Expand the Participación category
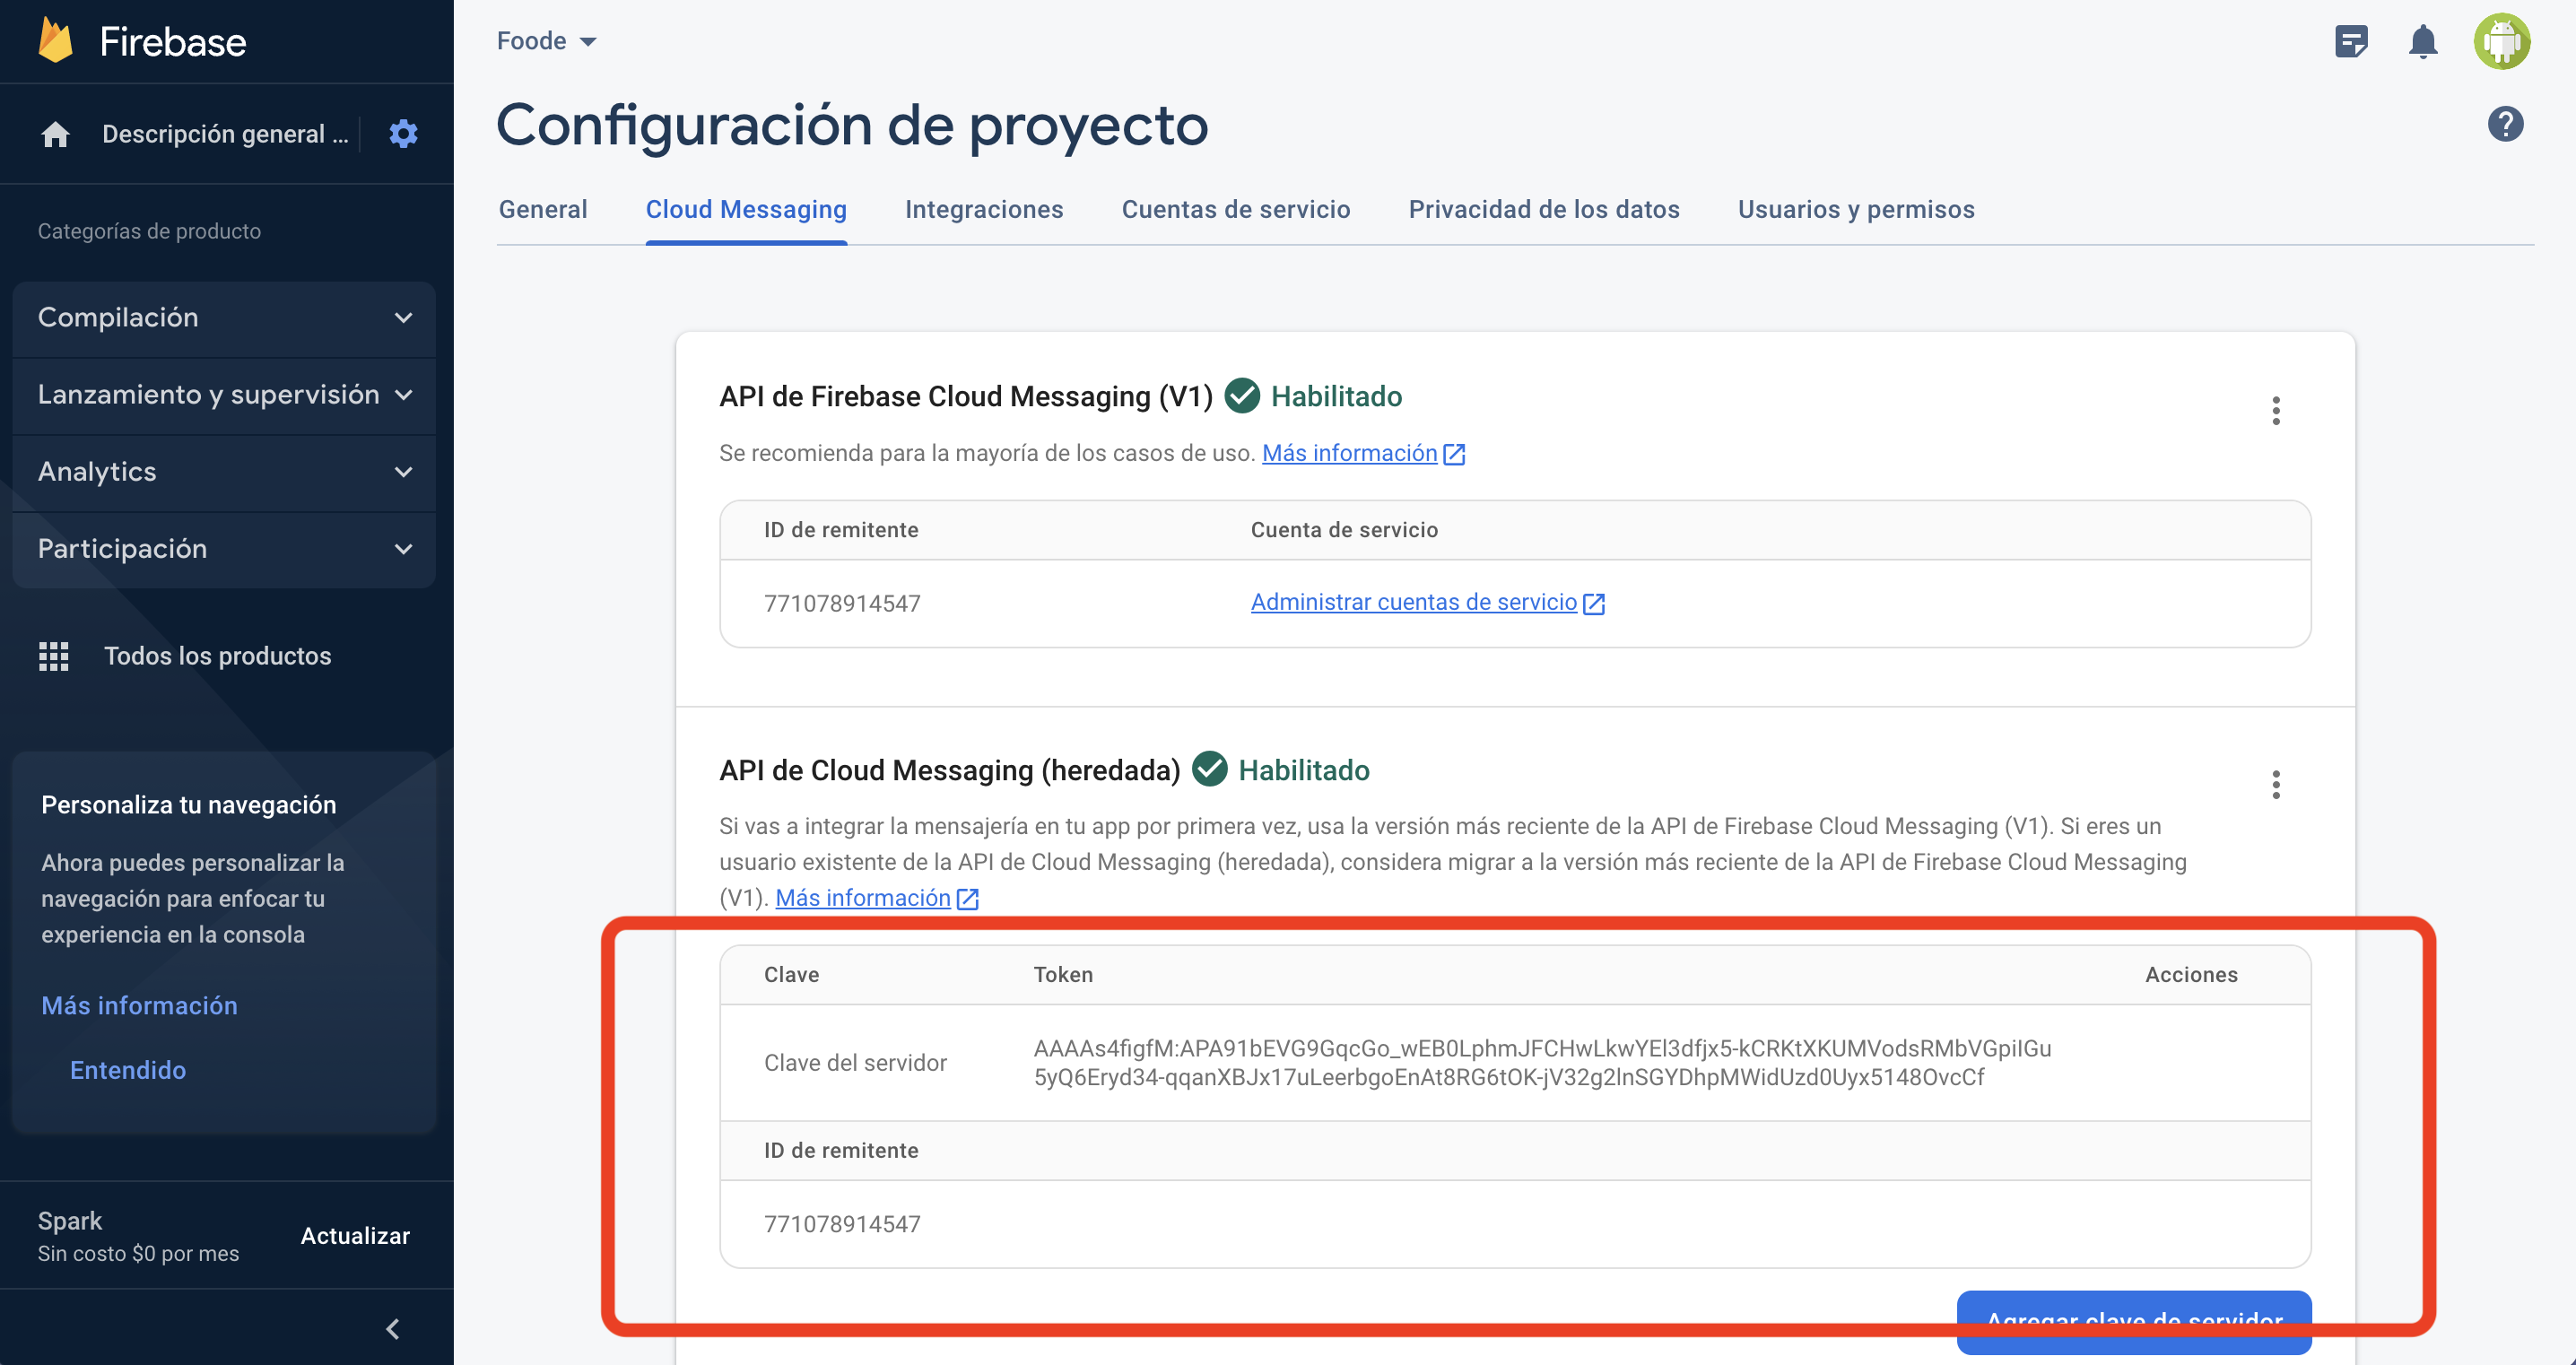Image resolution: width=2576 pixels, height=1365 pixels. point(224,549)
